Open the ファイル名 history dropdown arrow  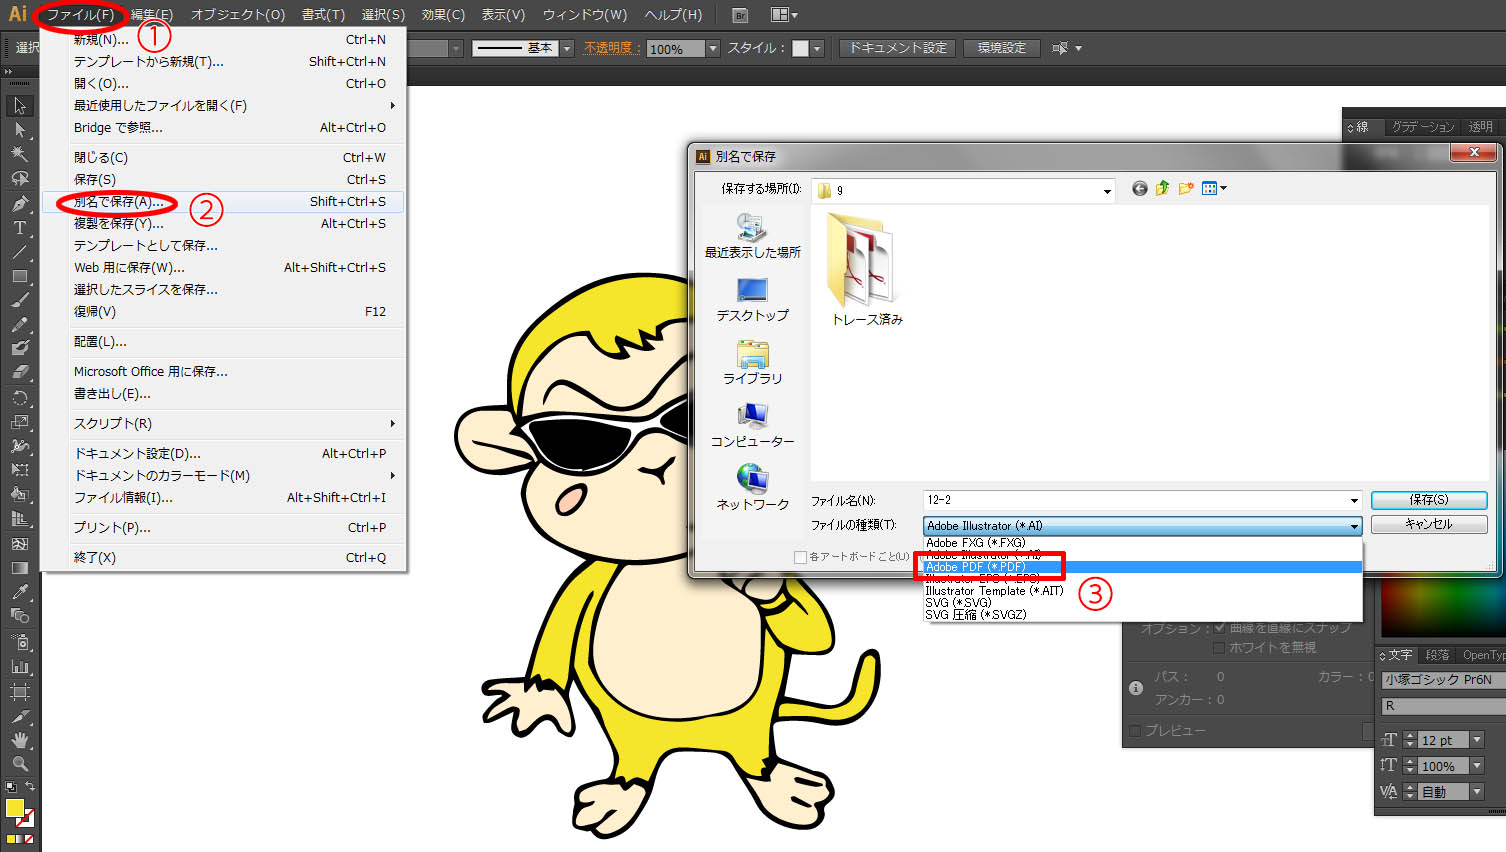1354,500
